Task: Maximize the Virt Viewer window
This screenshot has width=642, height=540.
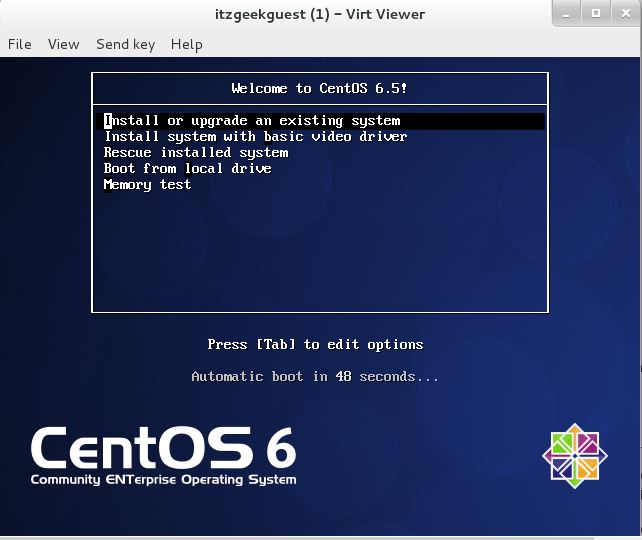Action: 596,14
